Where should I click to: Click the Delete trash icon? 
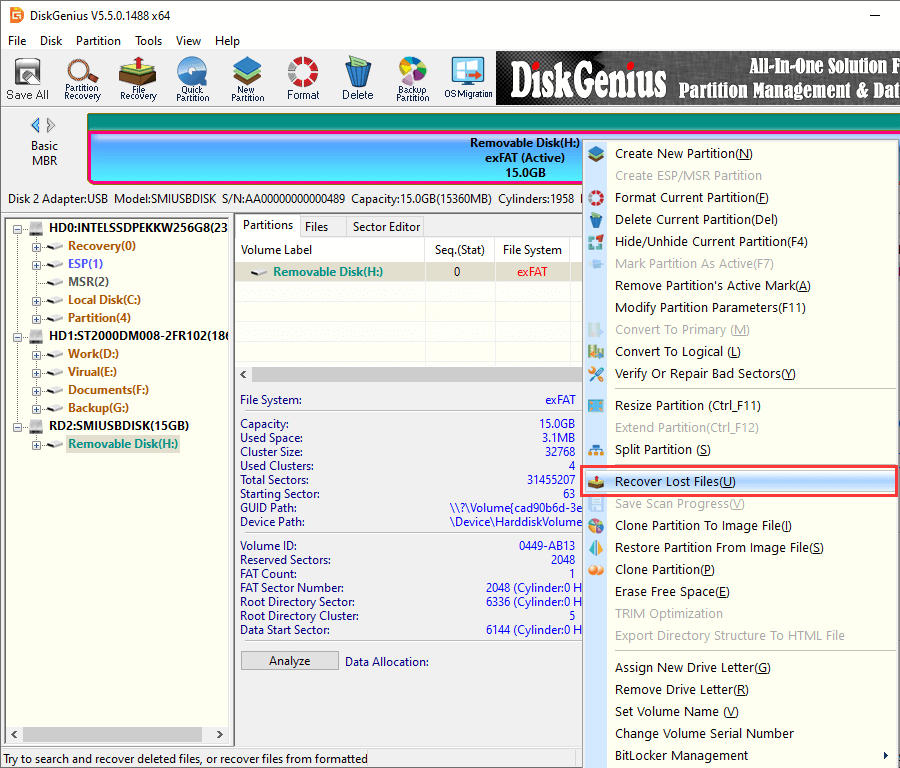coord(357,78)
